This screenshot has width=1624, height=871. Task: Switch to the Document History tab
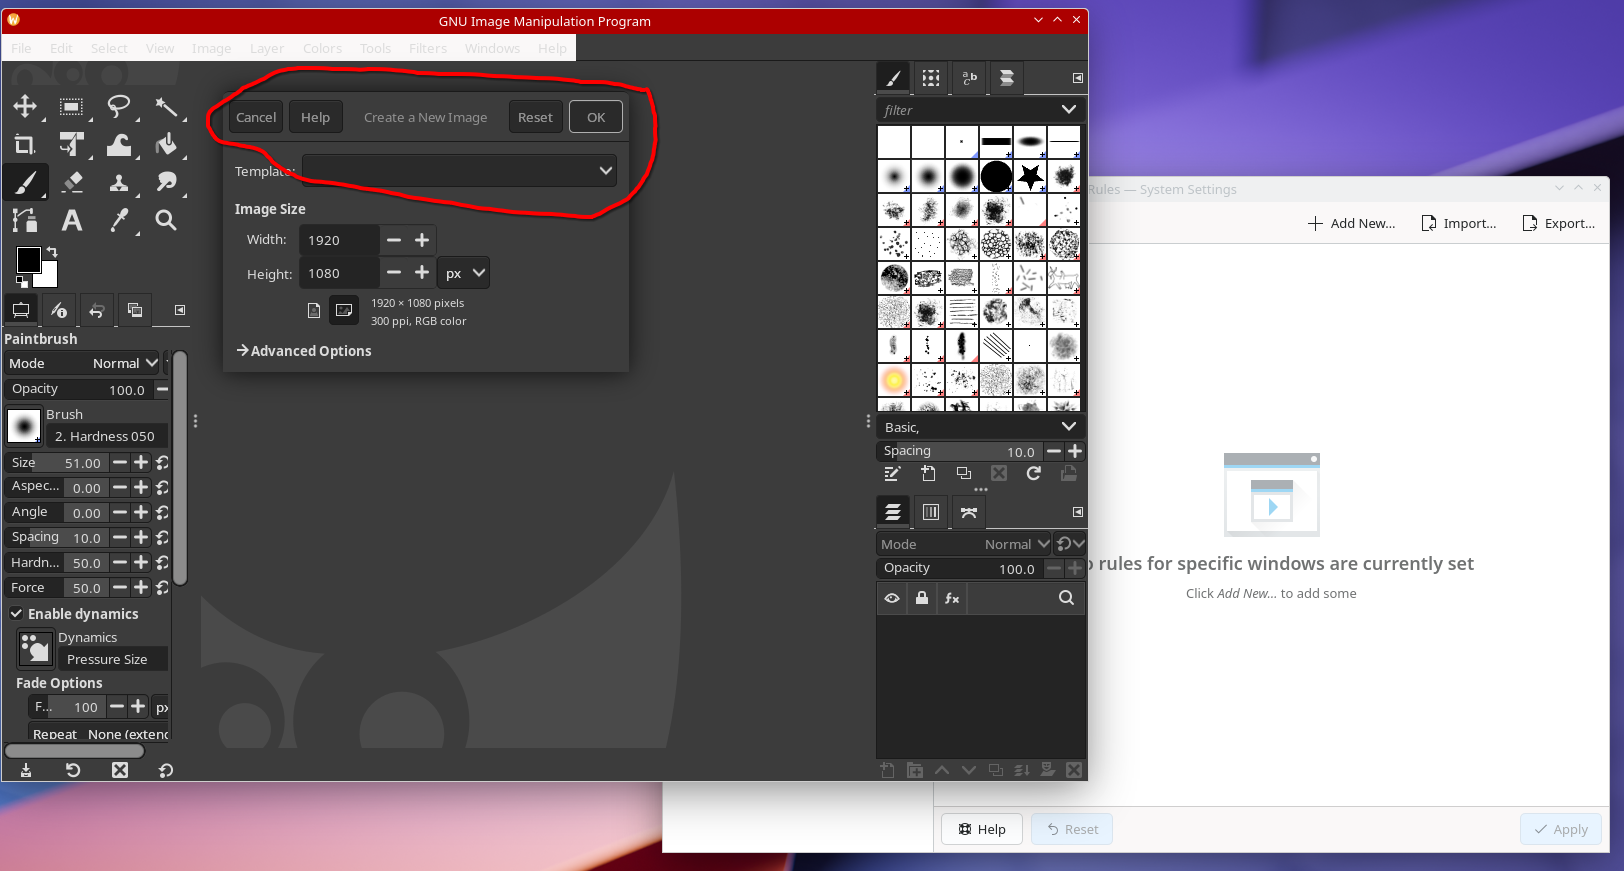[x=1007, y=78]
